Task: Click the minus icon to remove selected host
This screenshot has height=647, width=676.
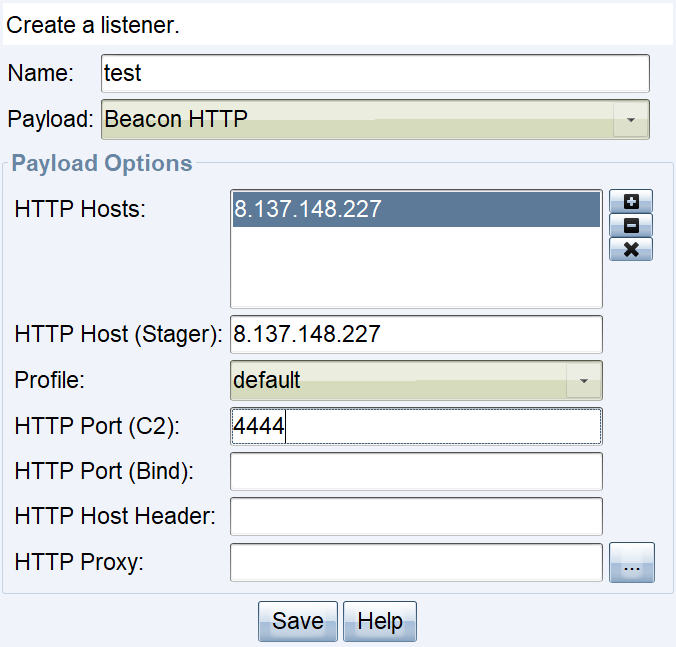Action: click(631, 225)
